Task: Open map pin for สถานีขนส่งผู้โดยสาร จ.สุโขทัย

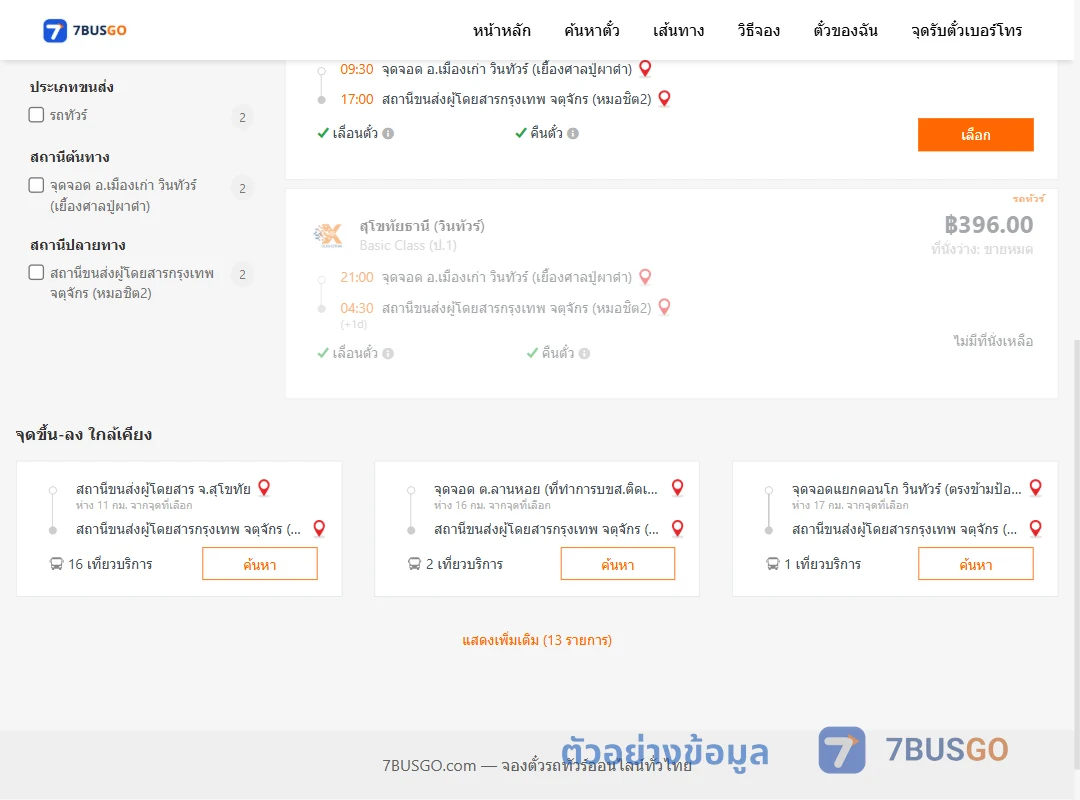Action: point(264,488)
